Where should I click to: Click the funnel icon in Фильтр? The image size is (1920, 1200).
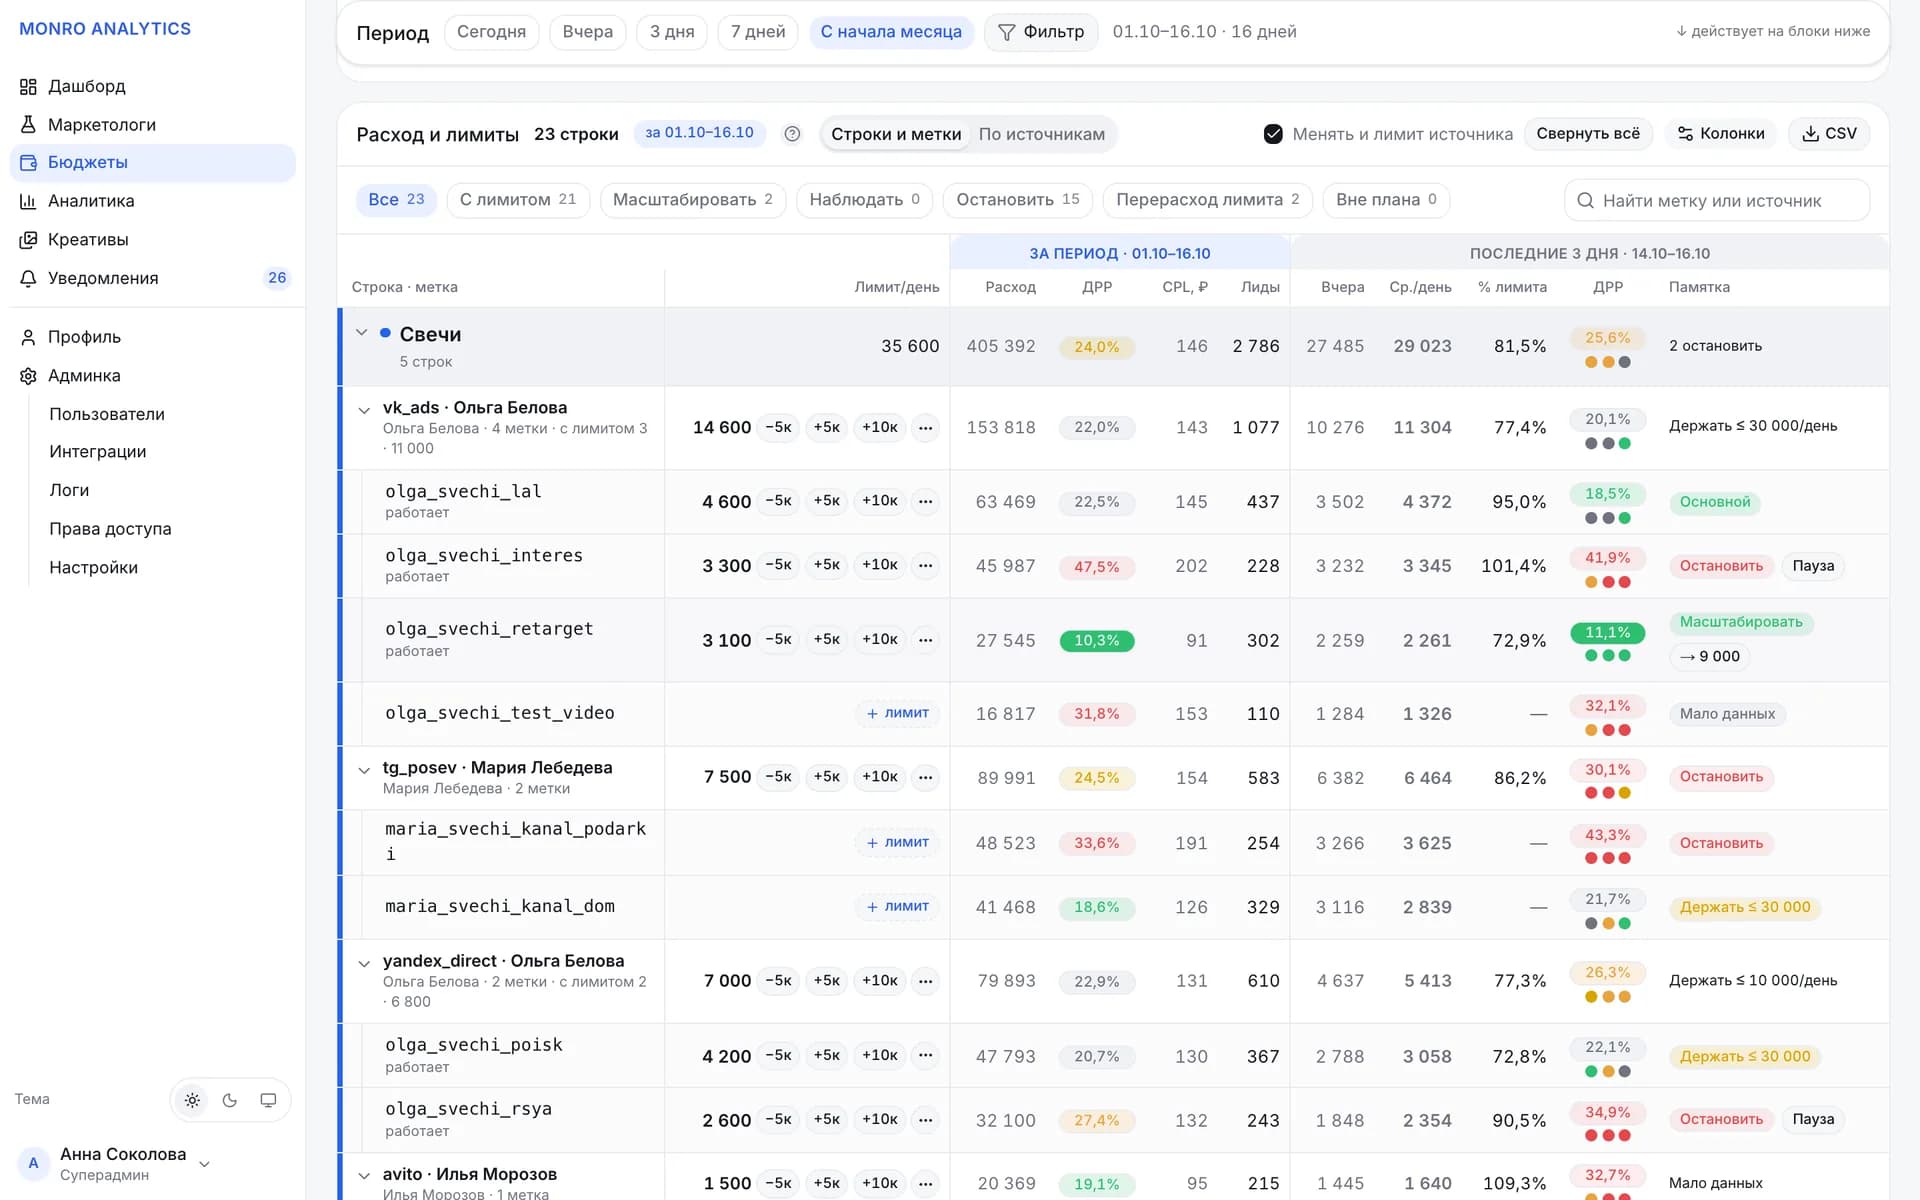(1007, 32)
